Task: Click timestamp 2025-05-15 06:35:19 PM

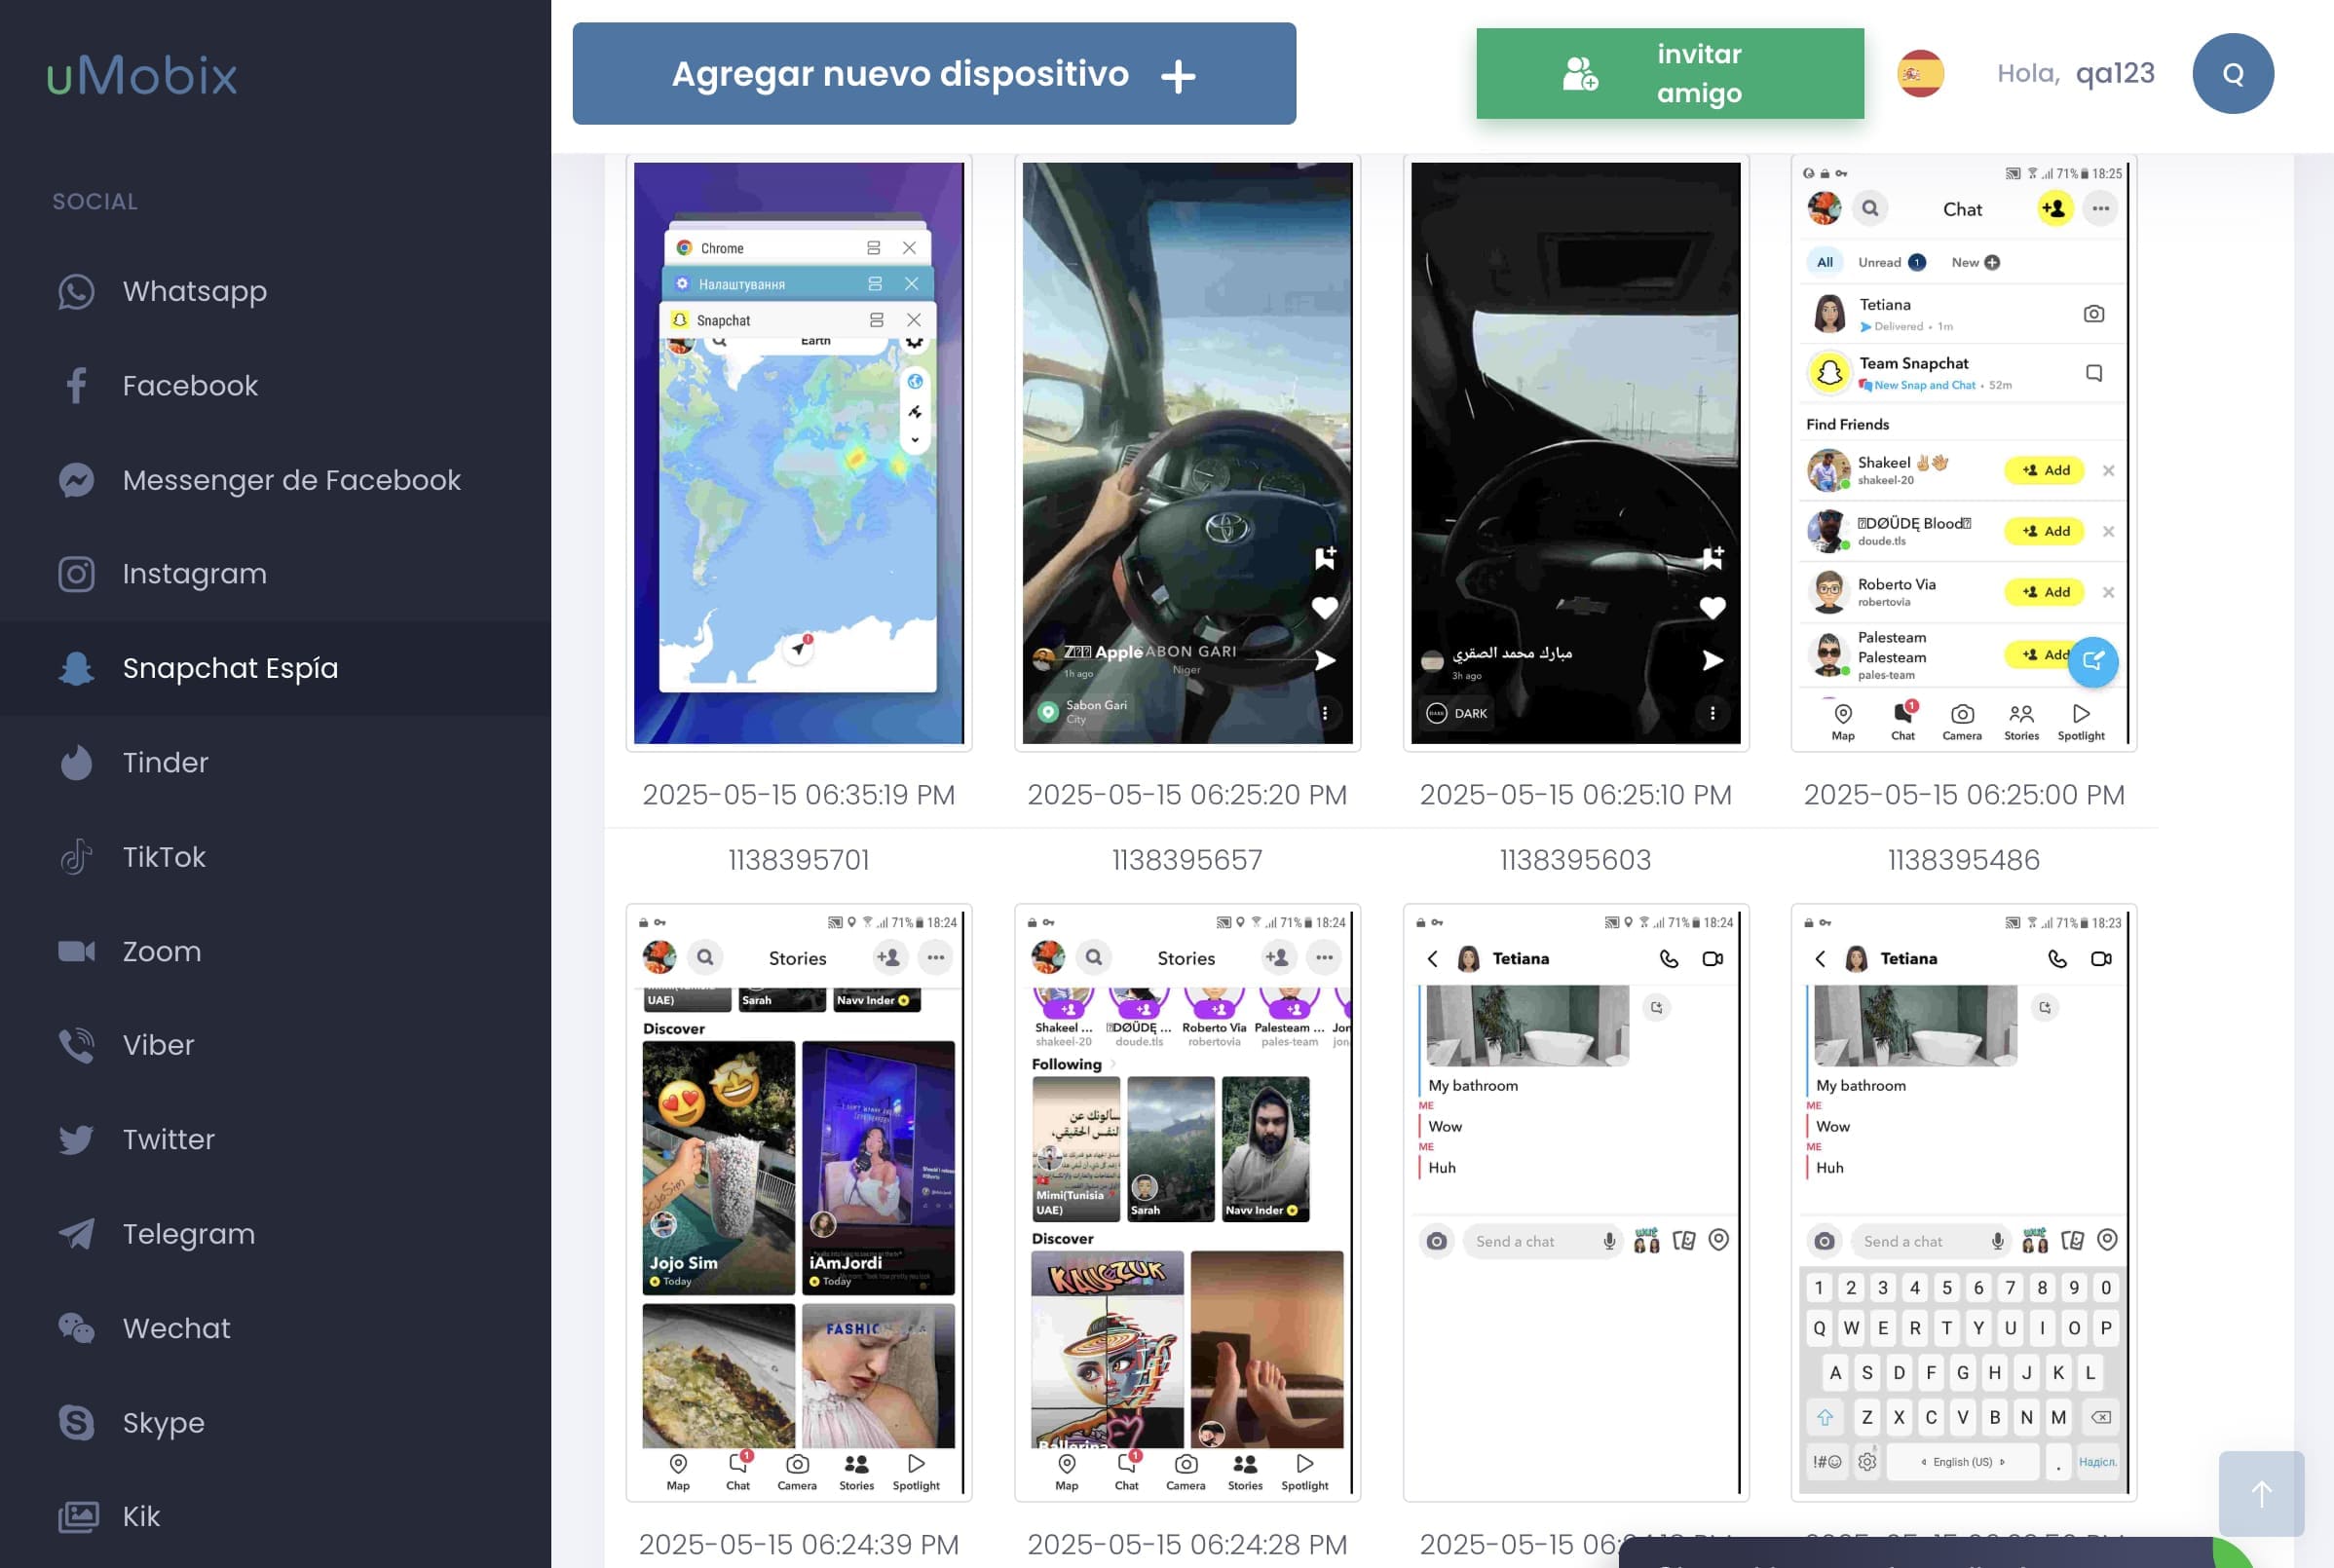Action: pos(799,795)
